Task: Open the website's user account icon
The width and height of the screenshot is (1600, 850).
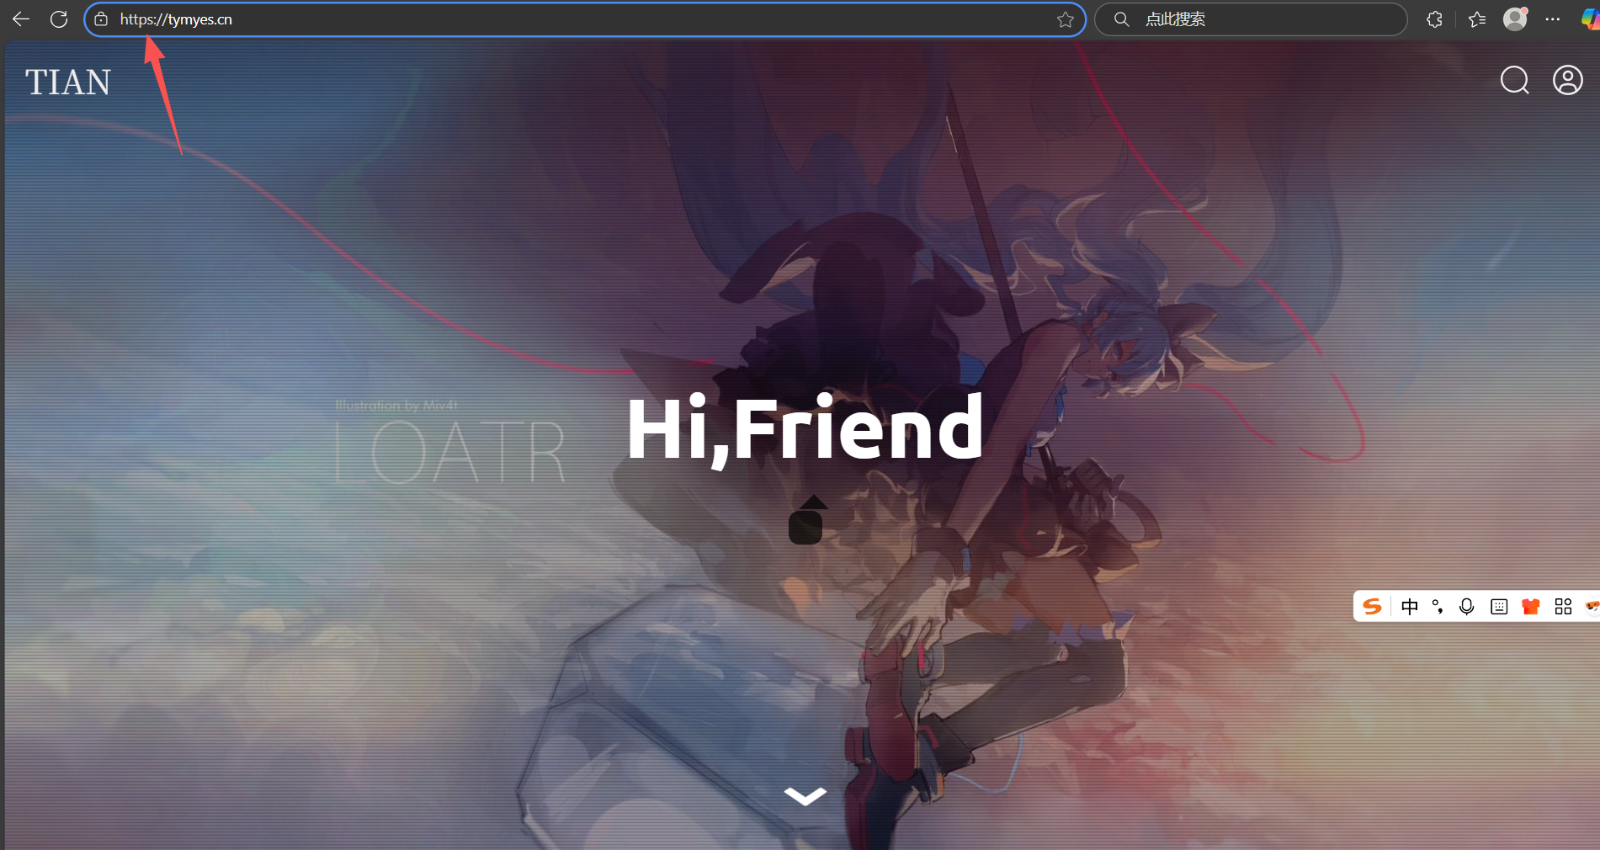Action: (x=1567, y=80)
